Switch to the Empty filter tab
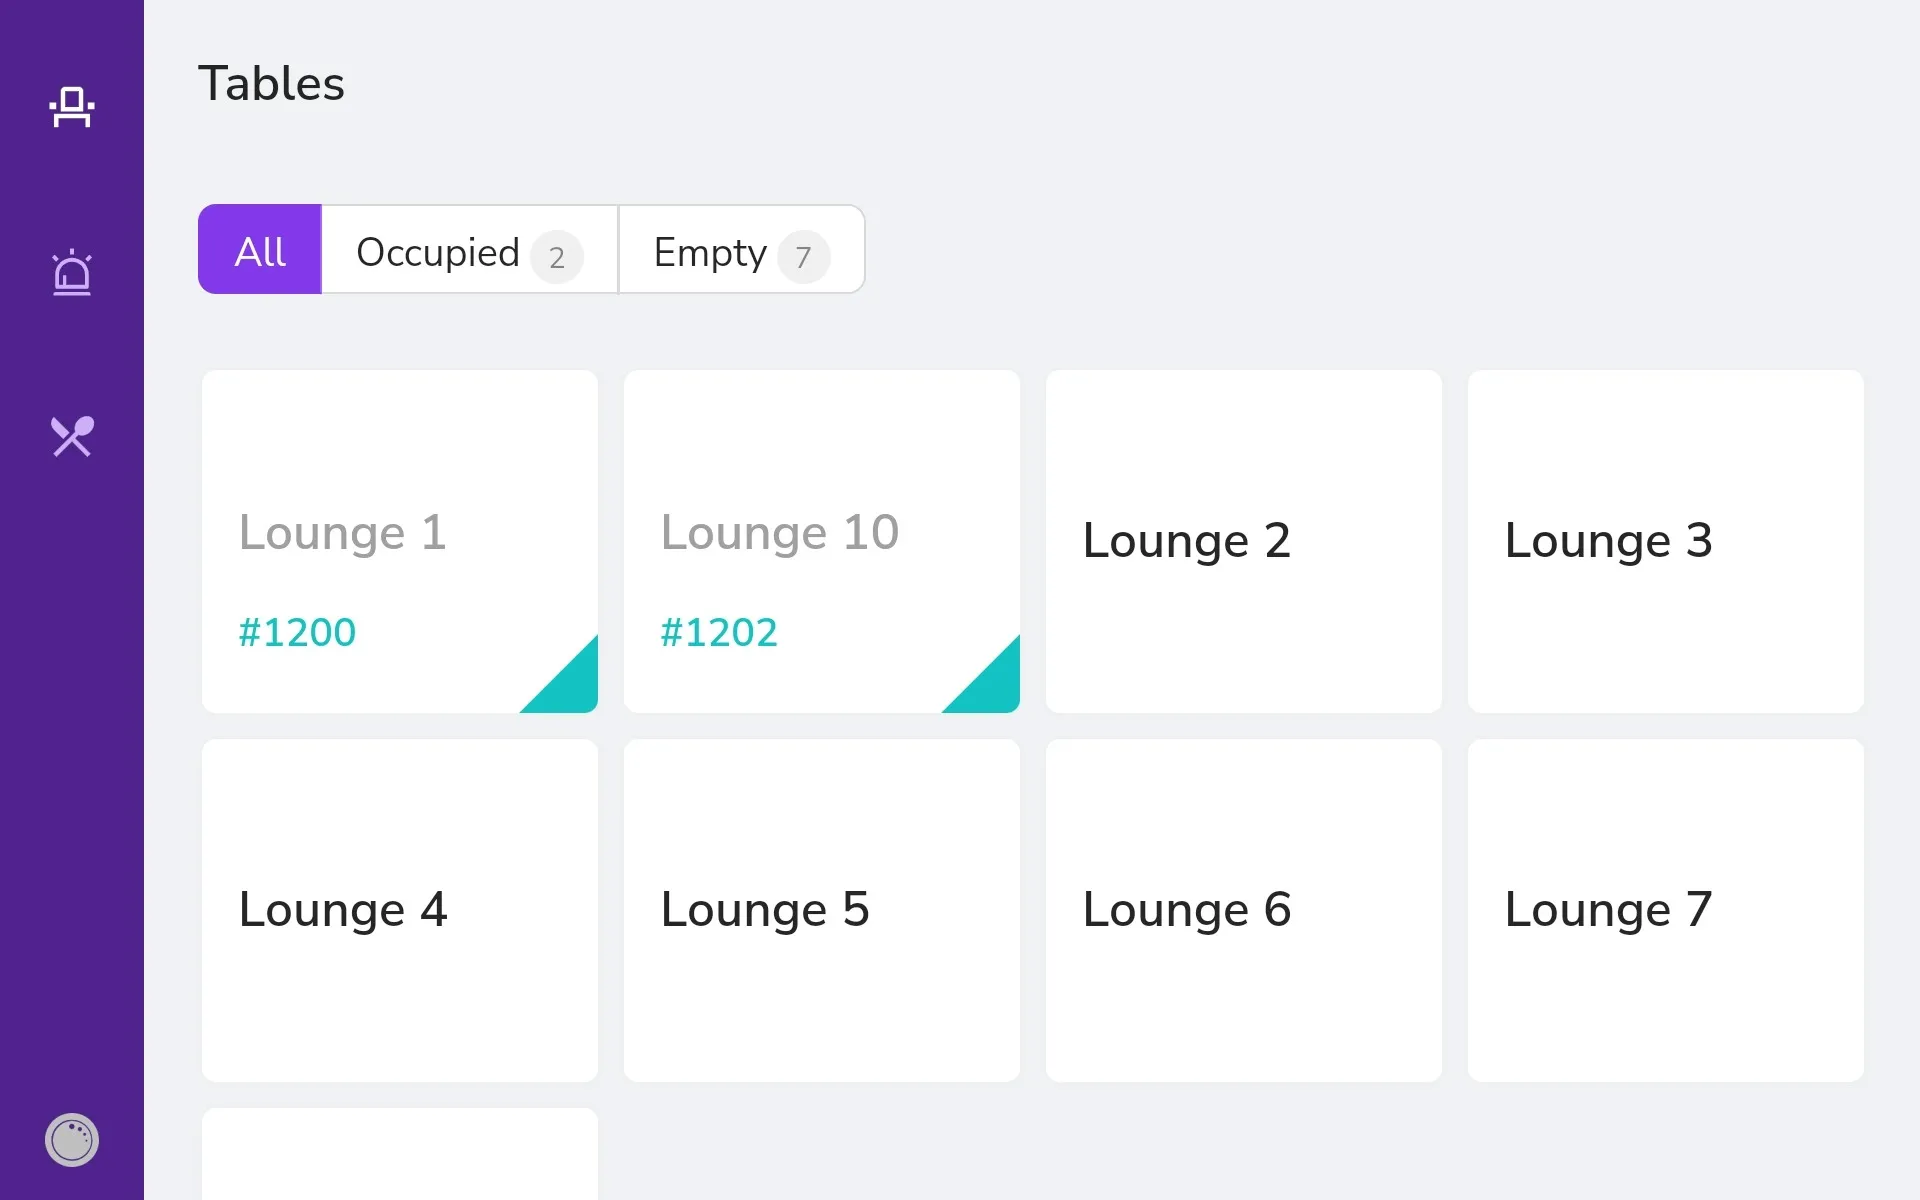1920x1200 pixels. [742, 249]
